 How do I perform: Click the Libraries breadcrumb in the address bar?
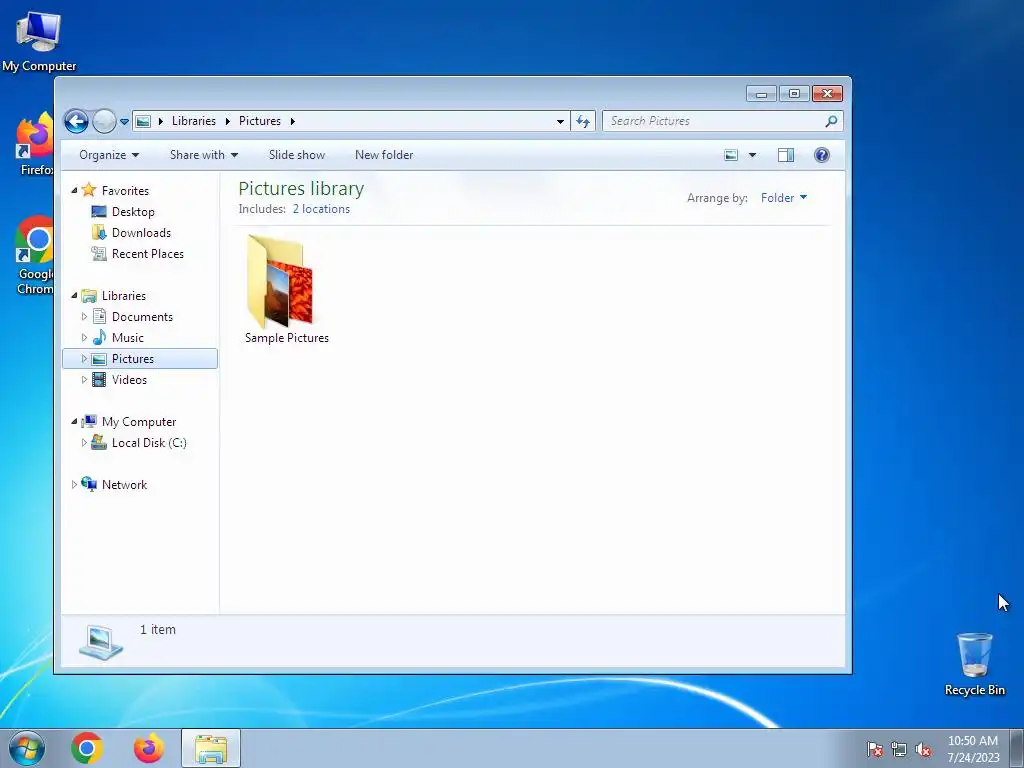pyautogui.click(x=193, y=121)
